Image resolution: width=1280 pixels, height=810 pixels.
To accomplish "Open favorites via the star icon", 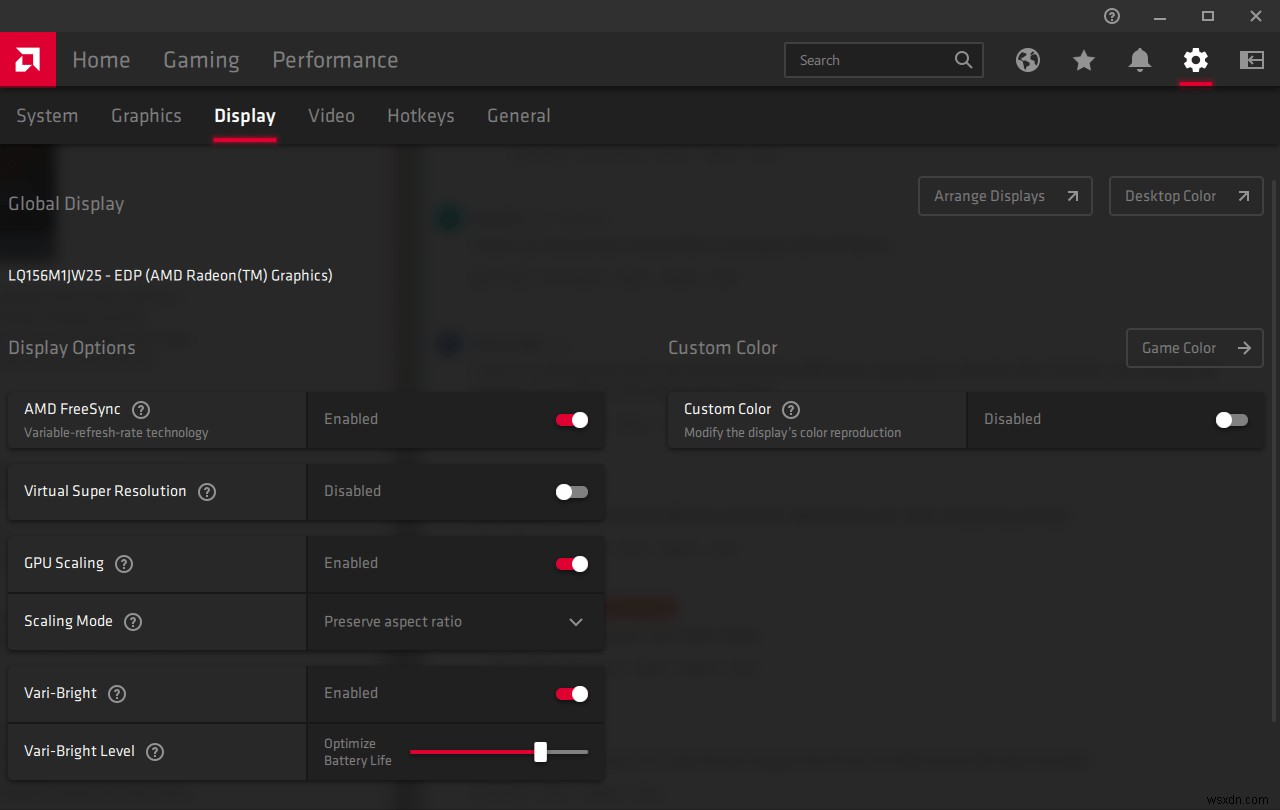I will click(1083, 60).
